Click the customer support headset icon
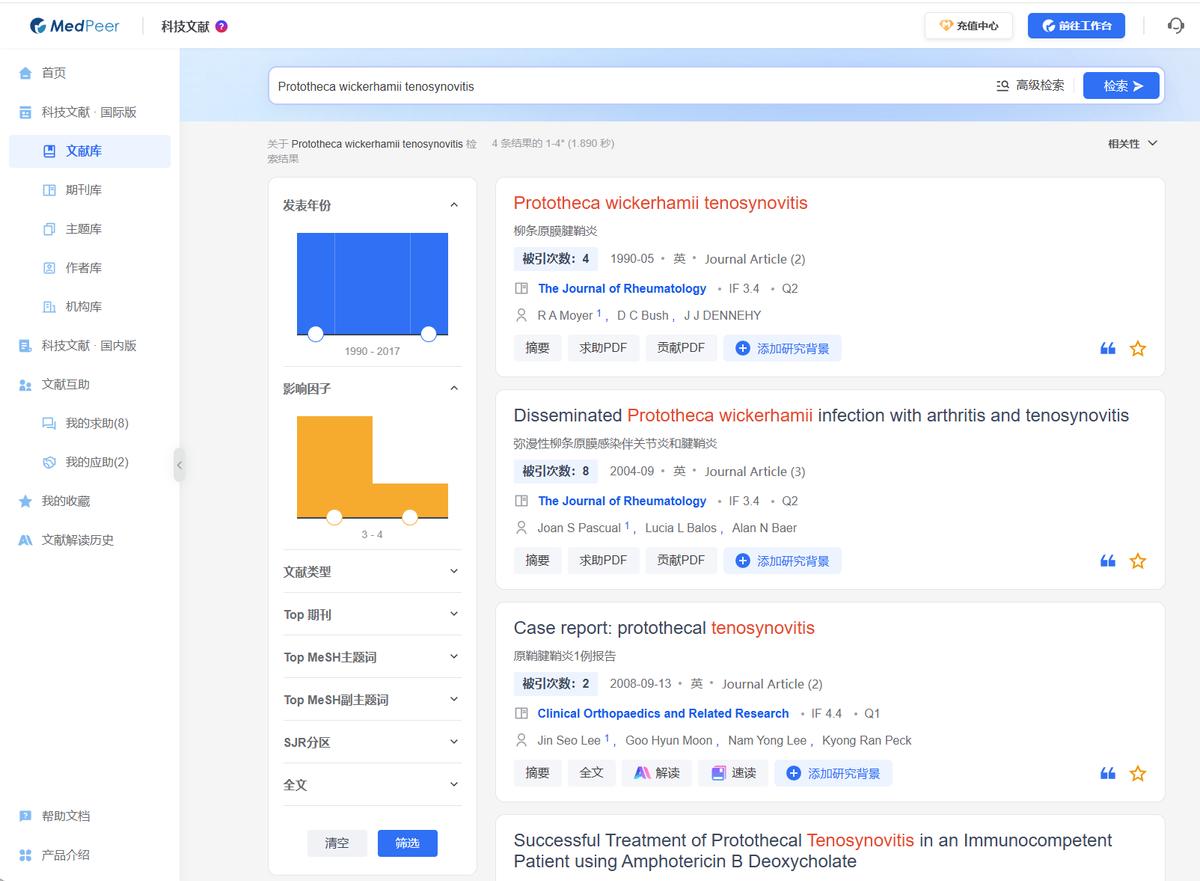Screen dimensions: 1200x881 [1176, 26]
